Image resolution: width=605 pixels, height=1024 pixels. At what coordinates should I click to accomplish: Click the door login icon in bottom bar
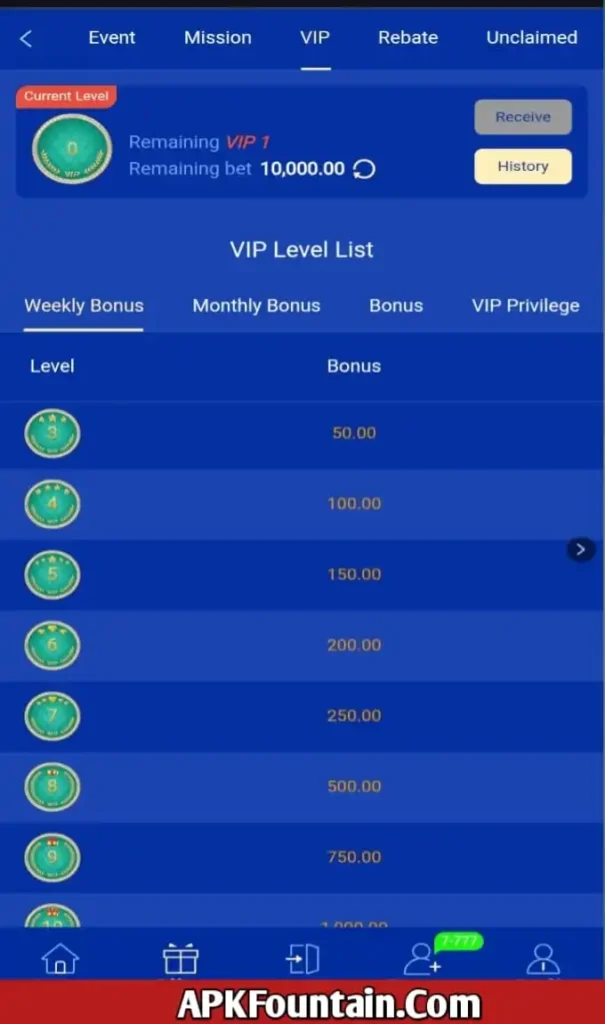pos(302,959)
